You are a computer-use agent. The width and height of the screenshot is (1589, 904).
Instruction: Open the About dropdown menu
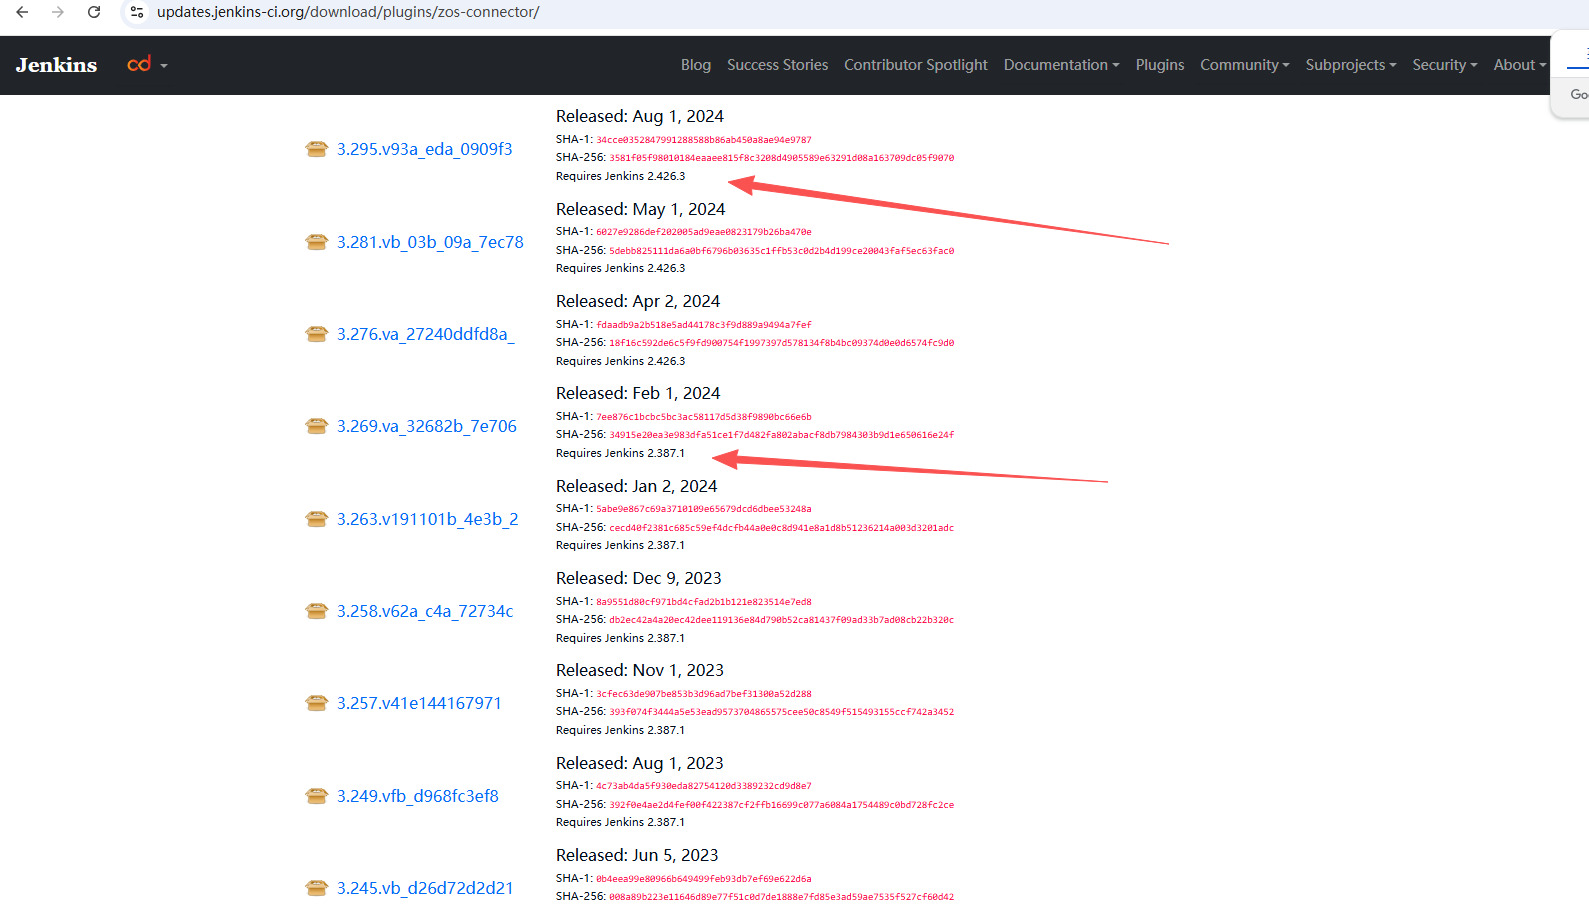pyautogui.click(x=1520, y=65)
